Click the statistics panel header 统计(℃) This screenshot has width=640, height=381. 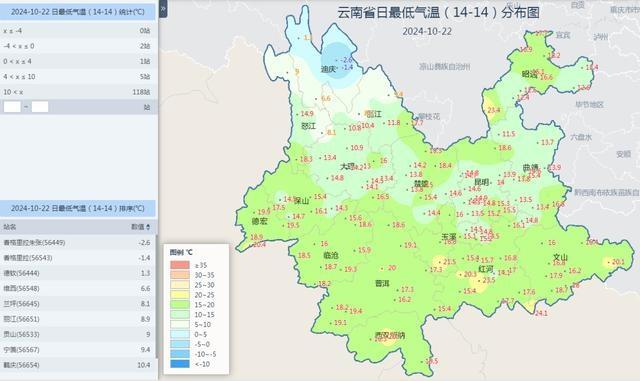[78, 12]
